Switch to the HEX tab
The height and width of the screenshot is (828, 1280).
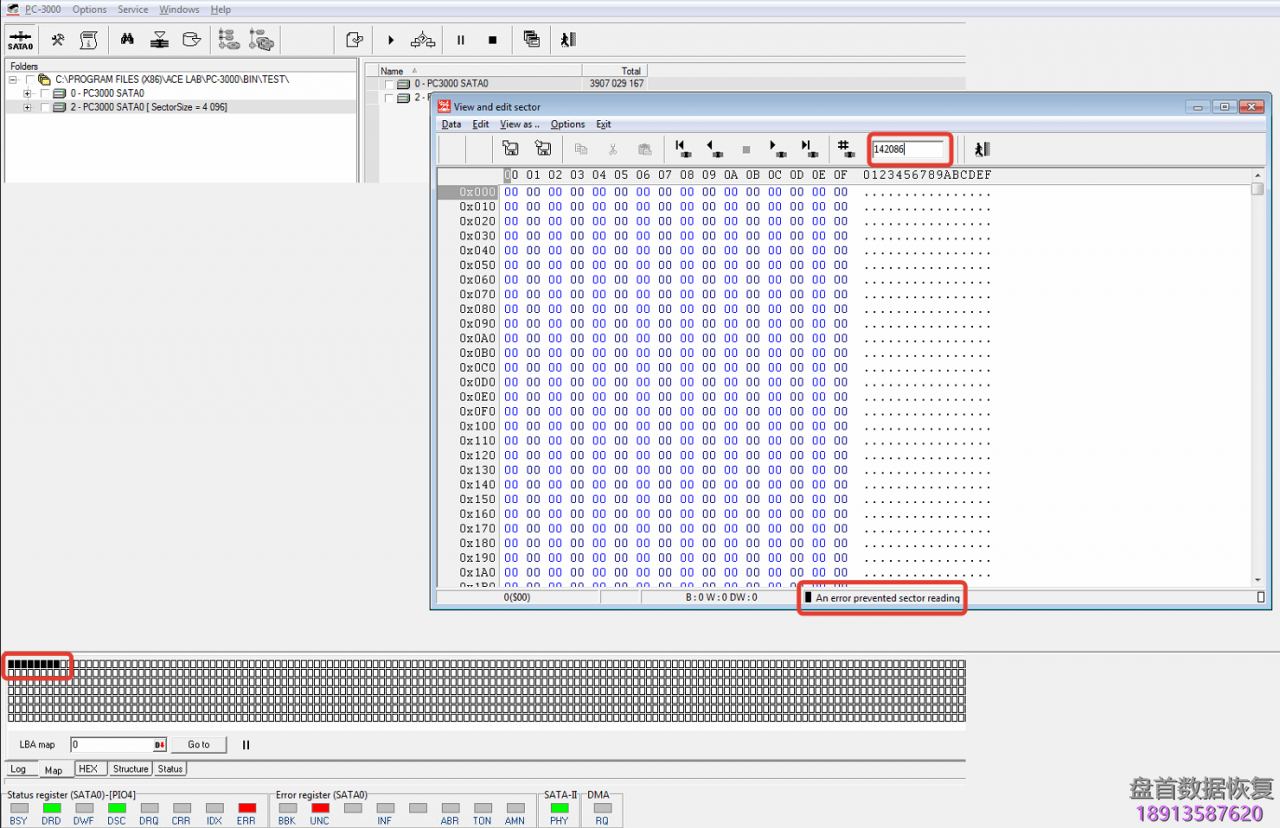click(88, 769)
